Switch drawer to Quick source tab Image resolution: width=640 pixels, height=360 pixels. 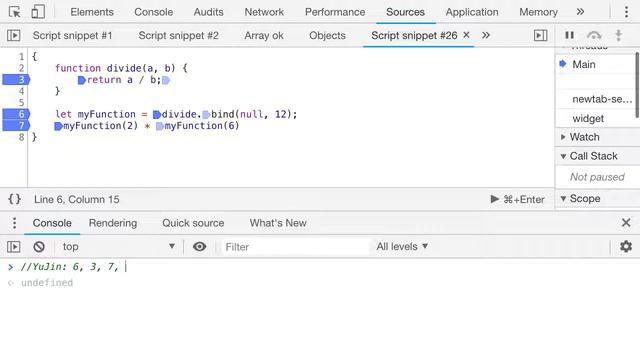193,223
